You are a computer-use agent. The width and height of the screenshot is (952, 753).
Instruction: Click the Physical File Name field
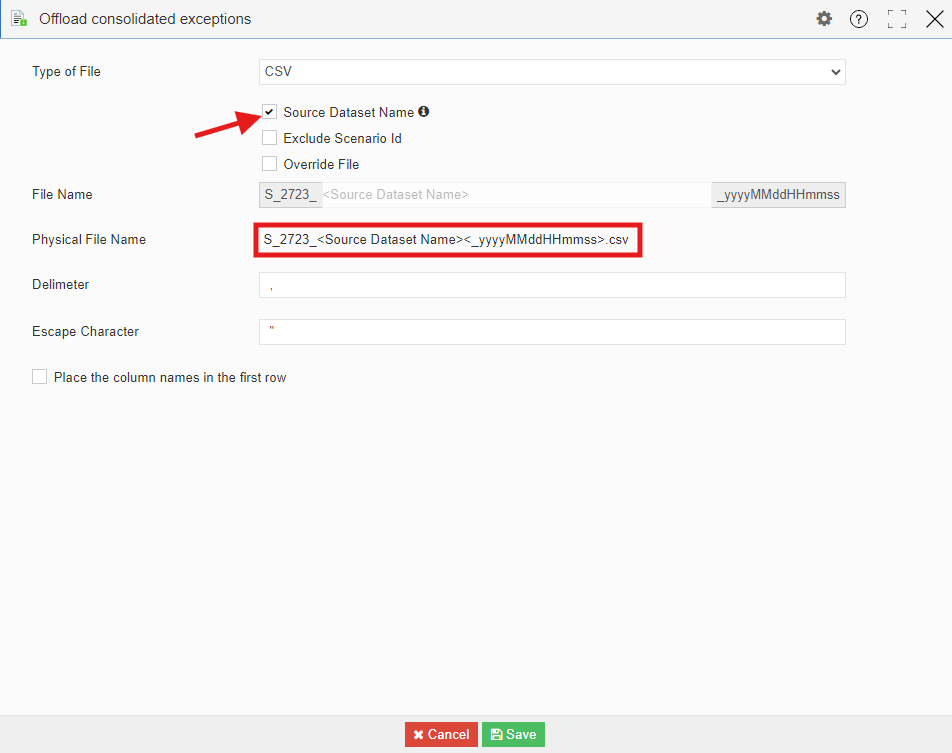(x=447, y=240)
